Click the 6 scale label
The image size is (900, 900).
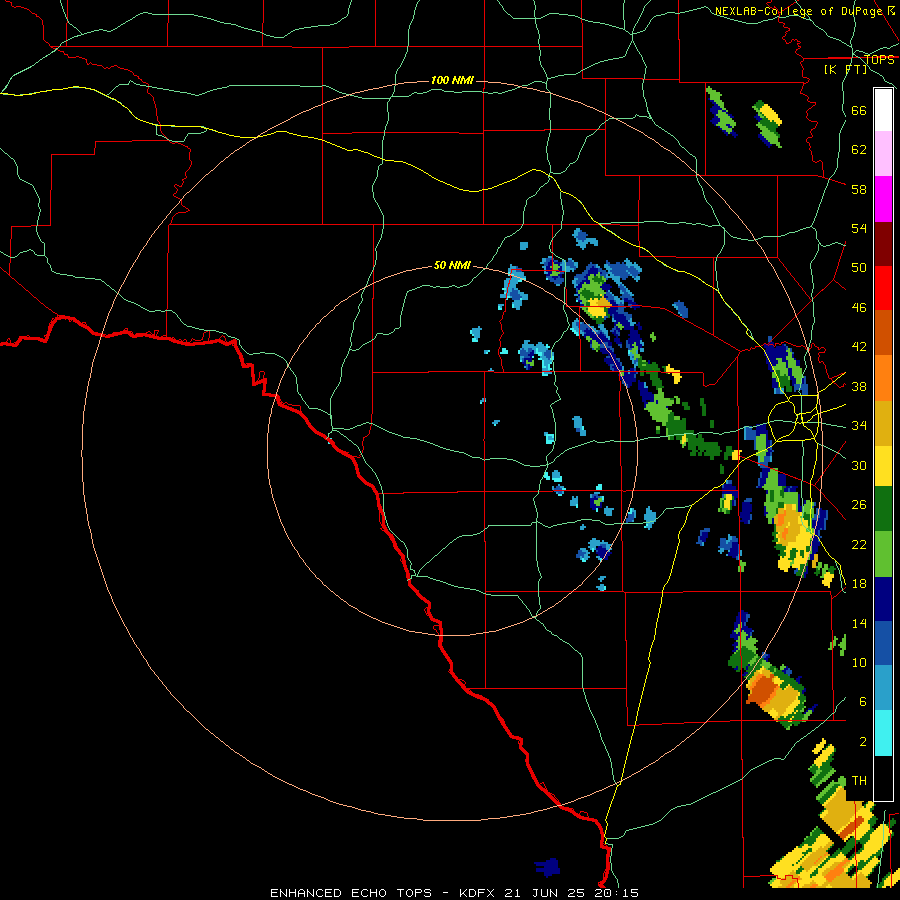point(862,701)
